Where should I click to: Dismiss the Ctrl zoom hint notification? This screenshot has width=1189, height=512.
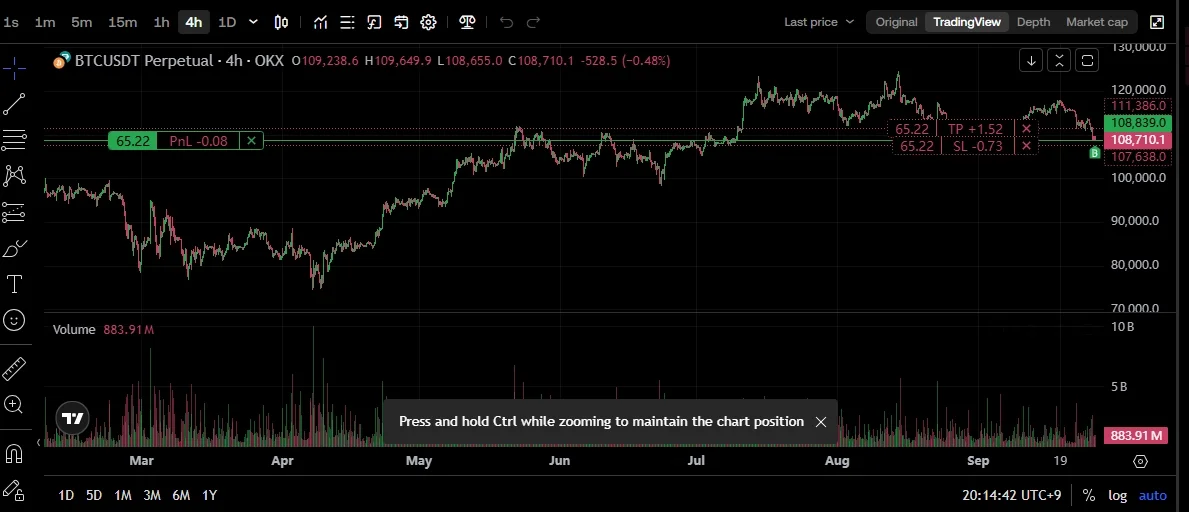[x=821, y=422]
